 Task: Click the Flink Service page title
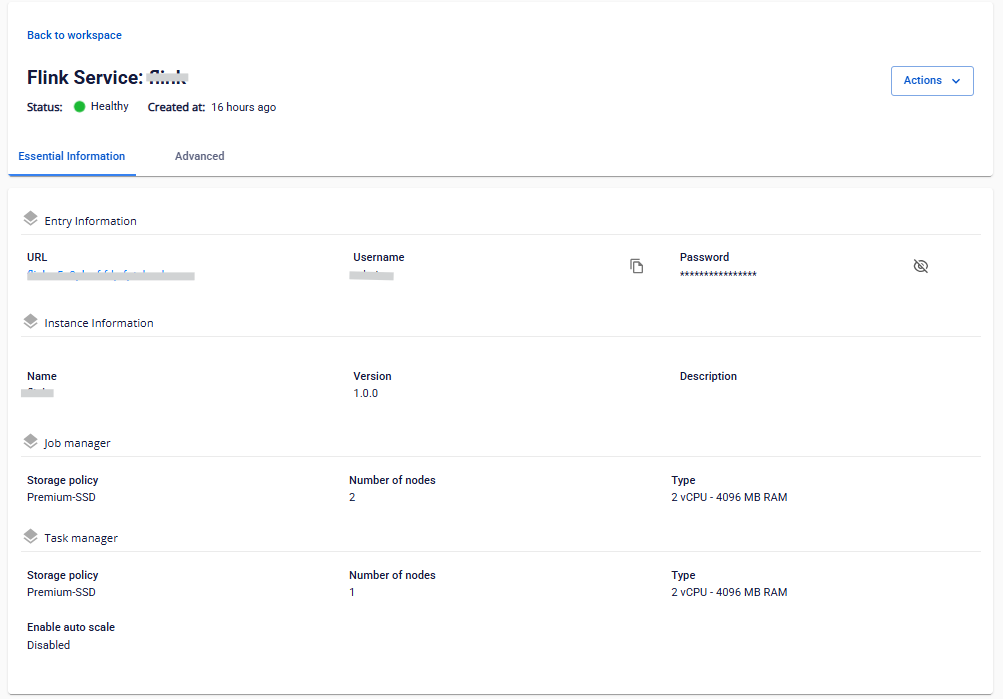coord(107,77)
